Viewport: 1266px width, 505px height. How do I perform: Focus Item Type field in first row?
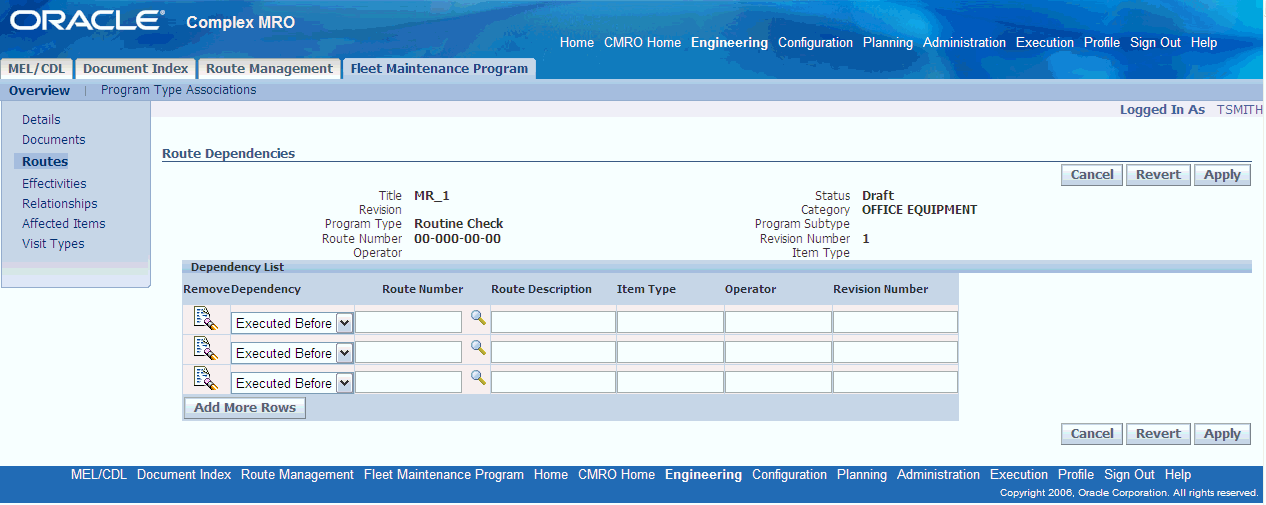[670, 322]
